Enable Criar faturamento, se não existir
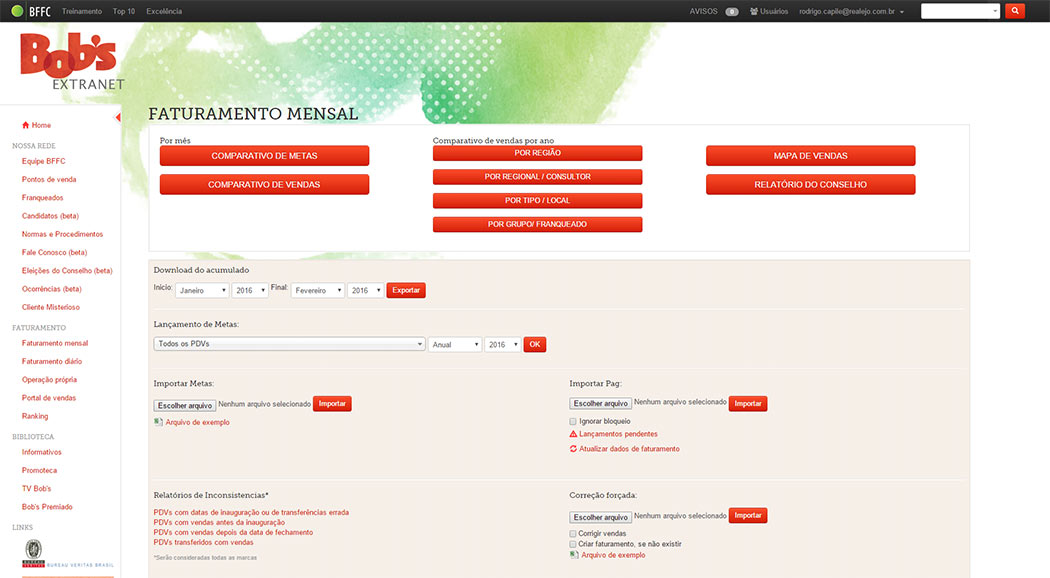This screenshot has height=578, width=1050. pos(573,545)
